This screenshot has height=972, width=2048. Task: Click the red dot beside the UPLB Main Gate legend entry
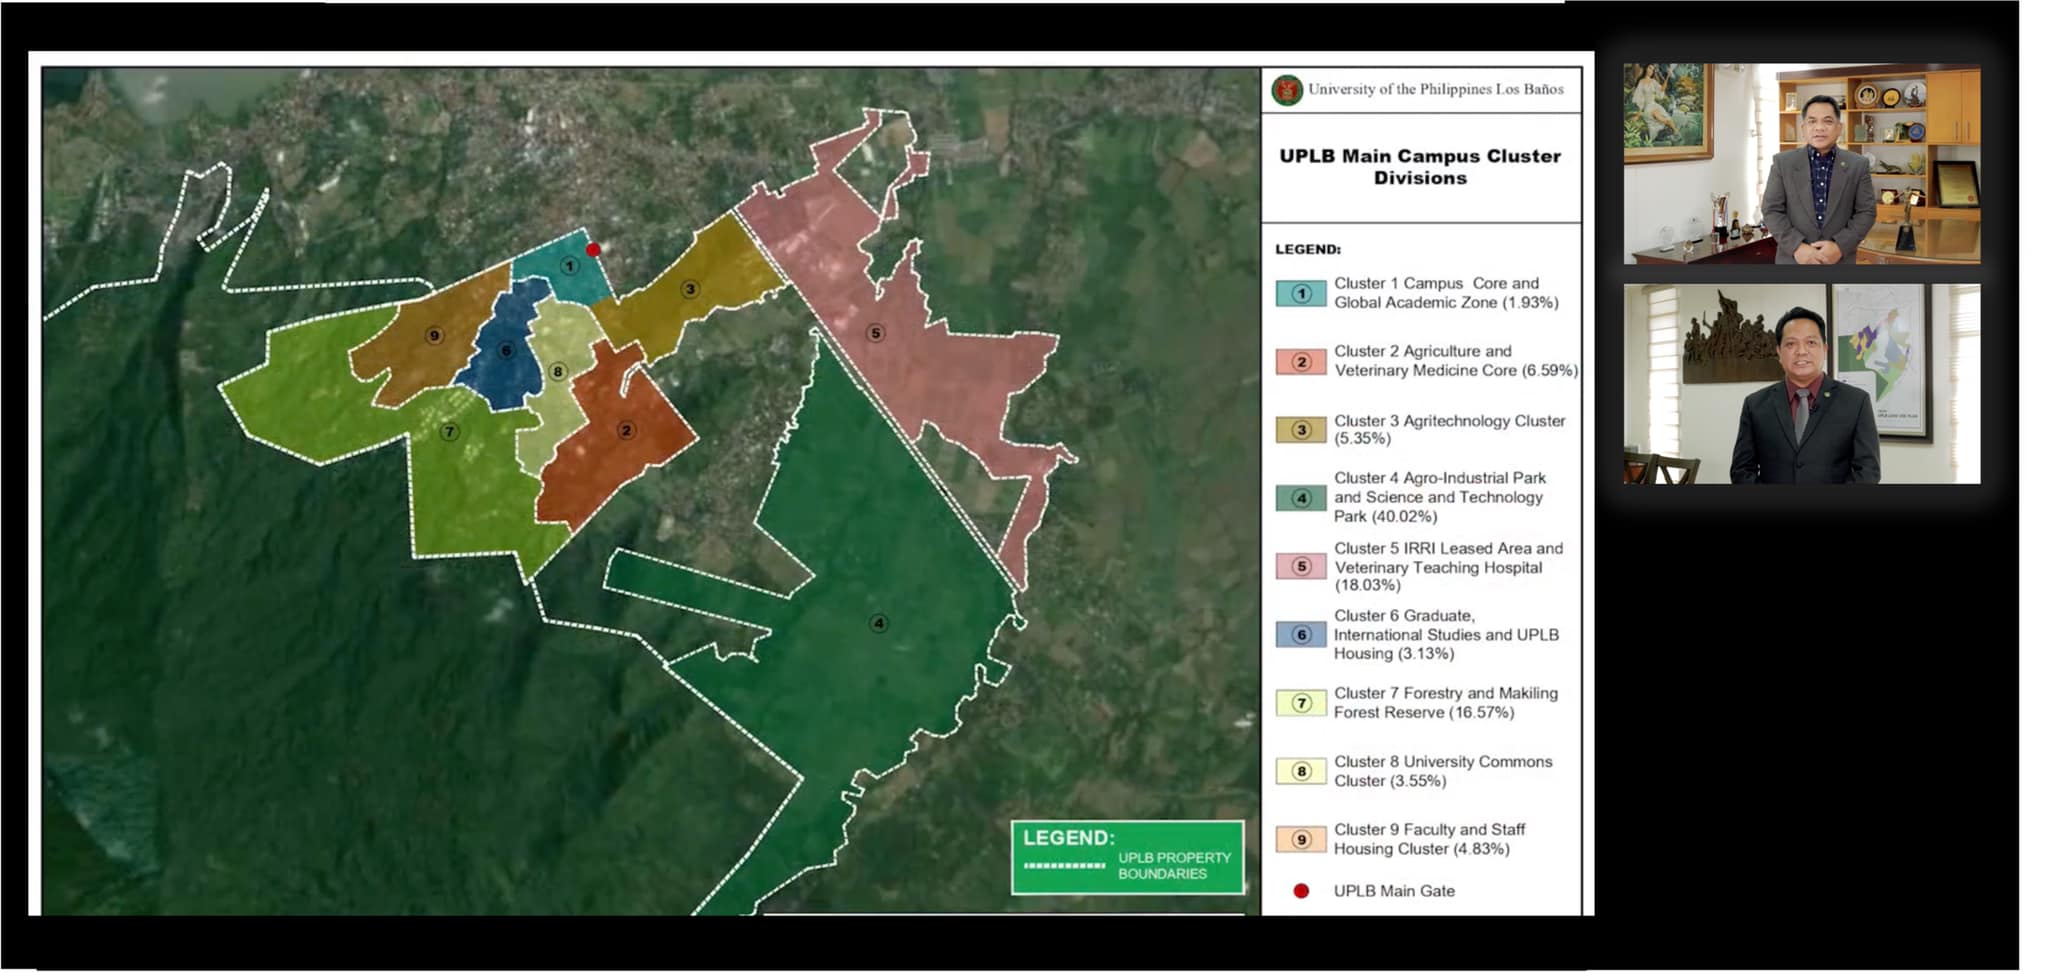coord(1301,891)
